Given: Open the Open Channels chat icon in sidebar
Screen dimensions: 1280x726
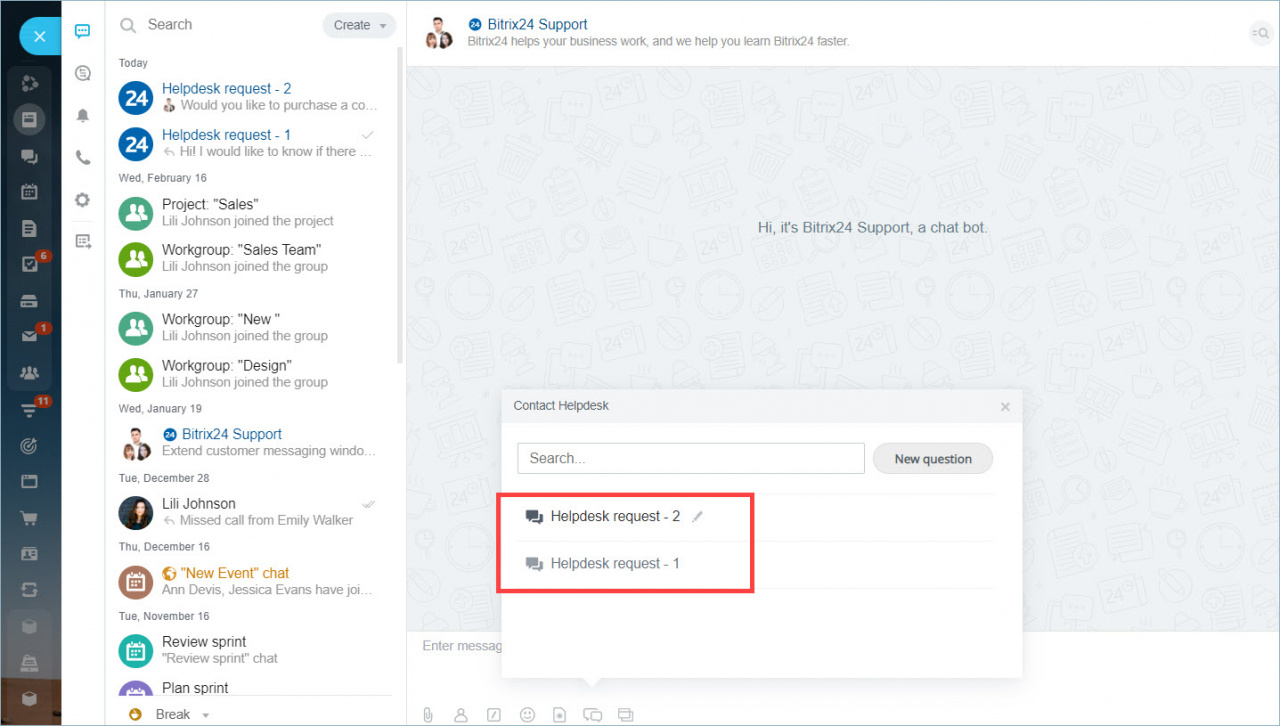Looking at the screenshot, I should point(82,73).
